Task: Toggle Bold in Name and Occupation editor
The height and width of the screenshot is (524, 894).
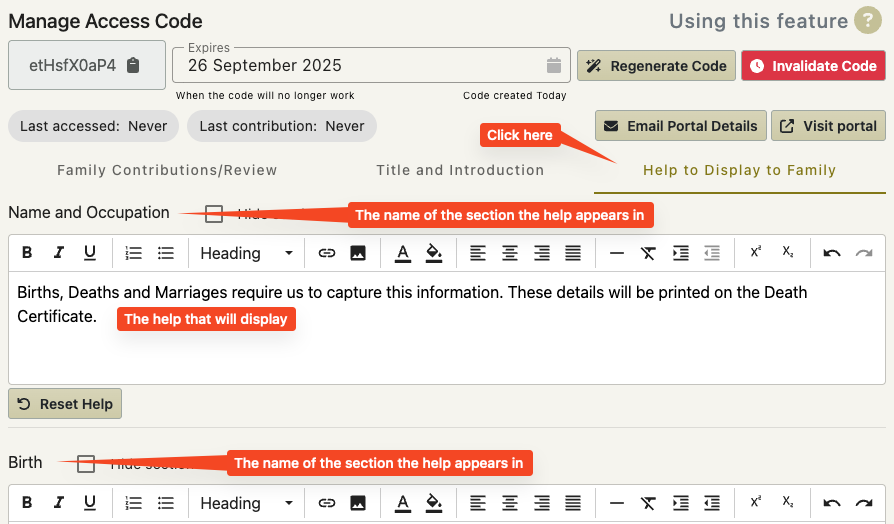Action: (x=27, y=253)
